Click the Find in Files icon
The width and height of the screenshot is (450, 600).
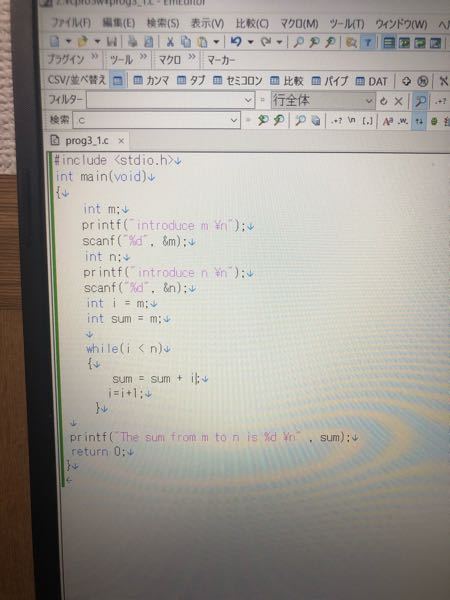point(351,42)
